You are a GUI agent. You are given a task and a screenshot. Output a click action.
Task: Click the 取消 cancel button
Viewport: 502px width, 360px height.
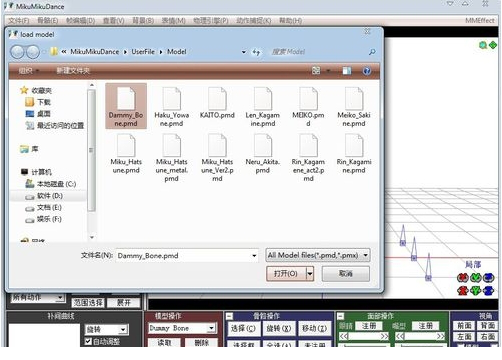click(x=346, y=274)
